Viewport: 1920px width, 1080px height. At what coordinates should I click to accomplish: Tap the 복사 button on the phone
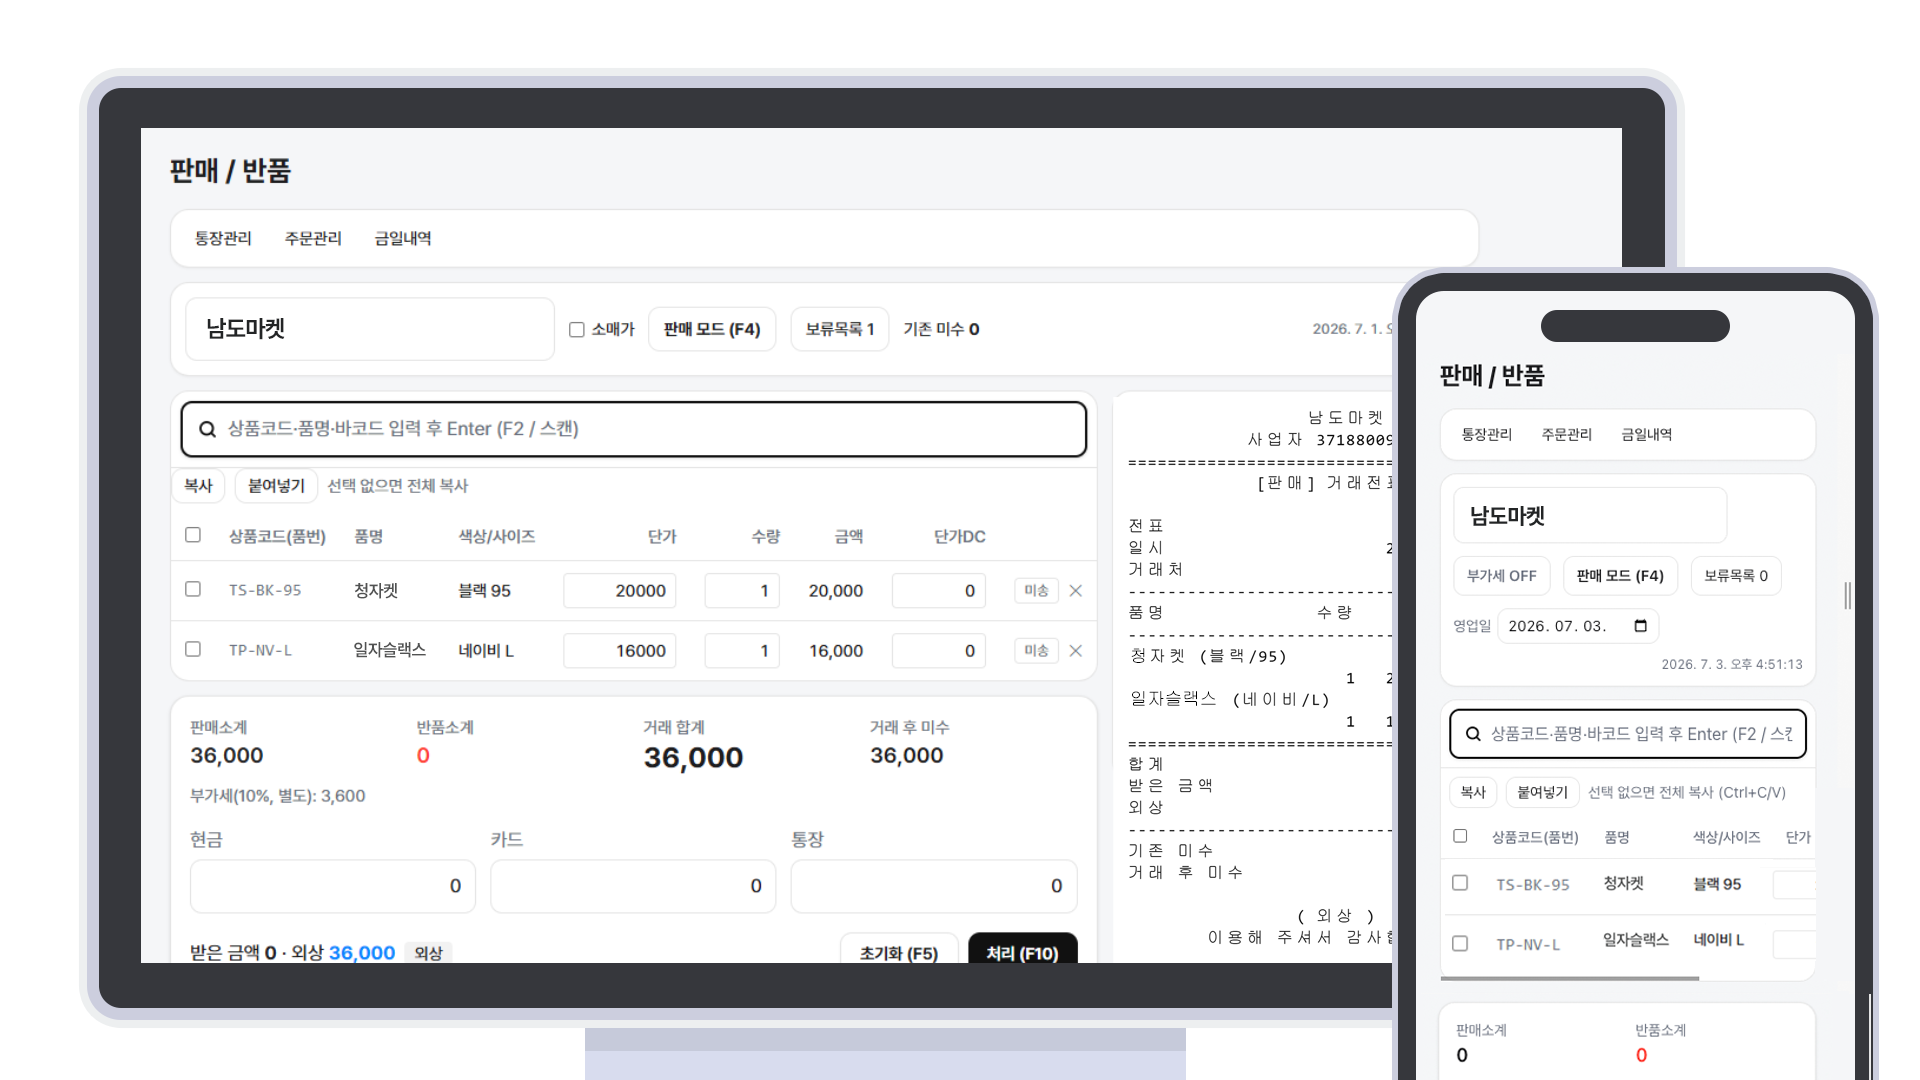pos(1473,792)
